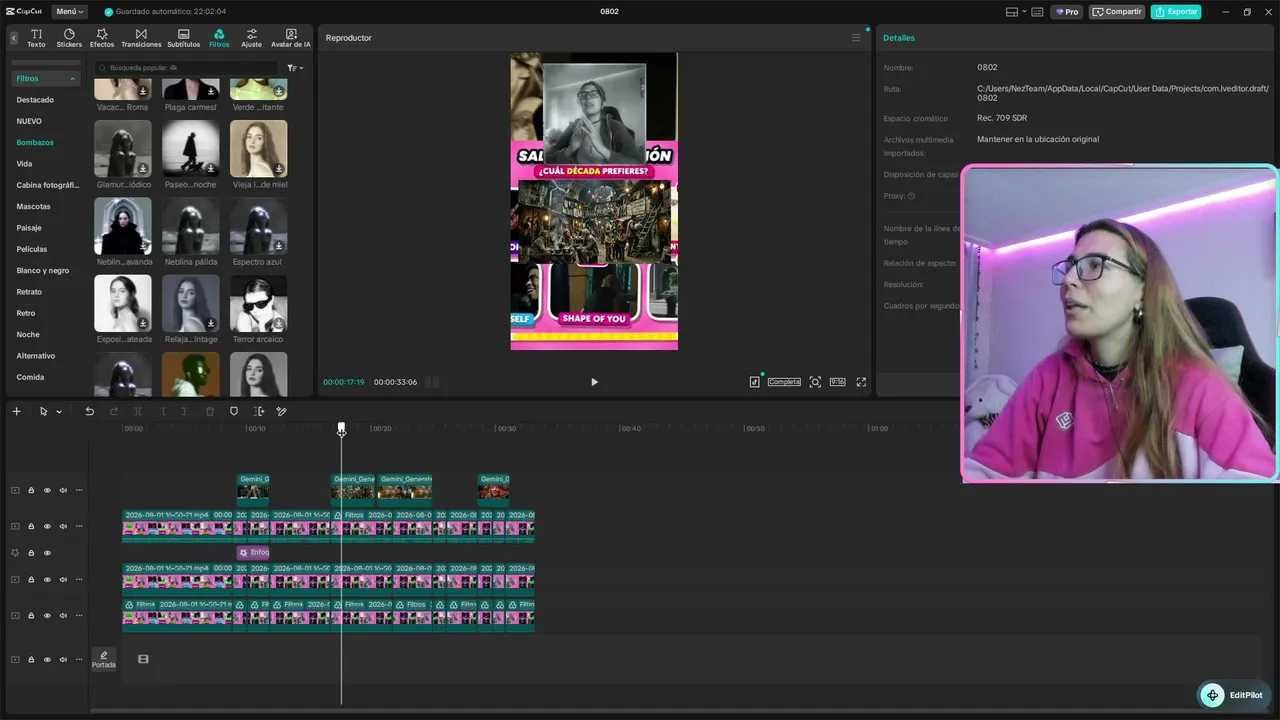Screen dimensions: 1280x720
Task: Play the video in Reproductor
Action: [594, 382]
